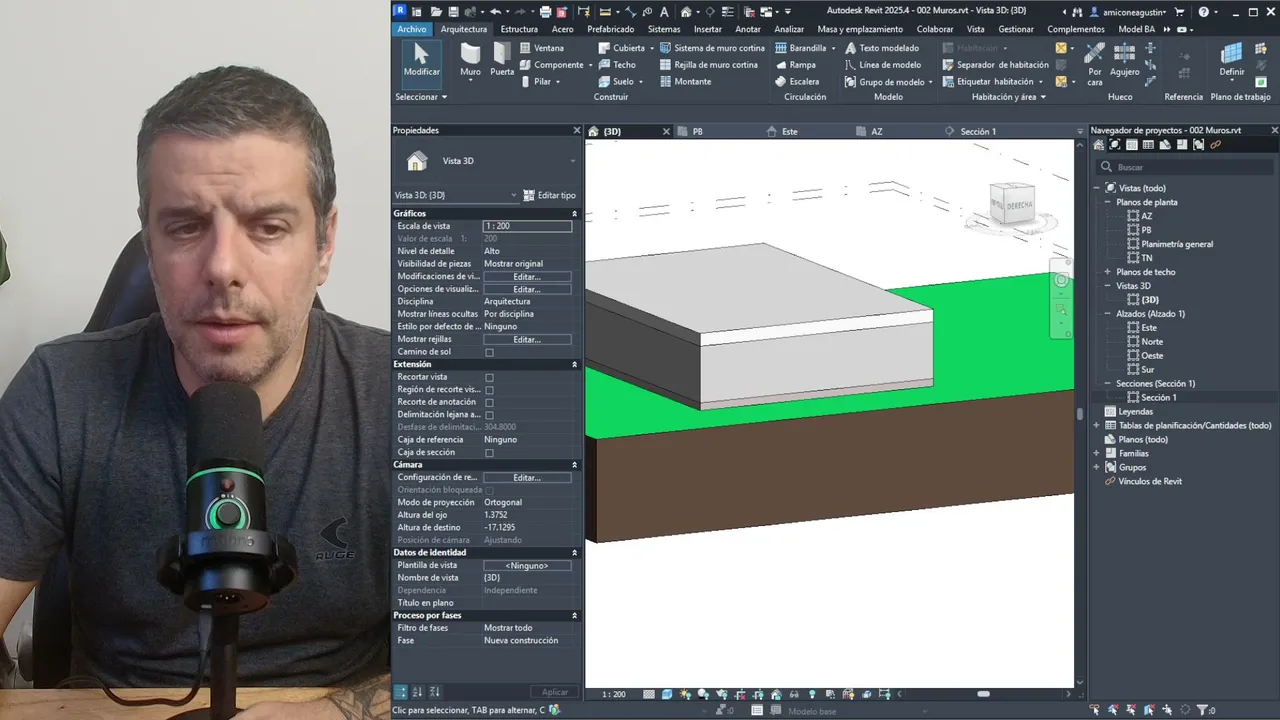1280x720 pixels.
Task: Open the Vista 3D type selector dropdown
Action: pos(573,161)
